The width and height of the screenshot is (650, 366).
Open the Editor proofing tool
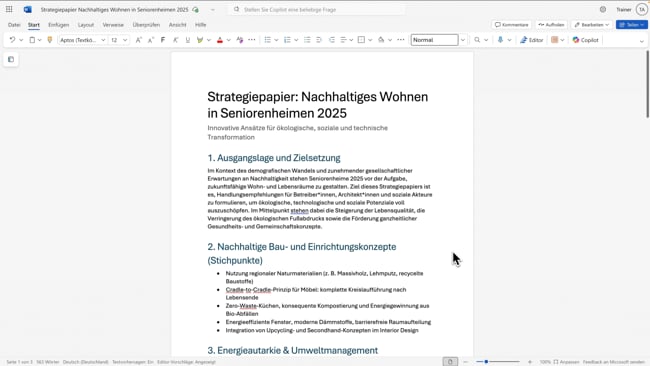click(532, 40)
